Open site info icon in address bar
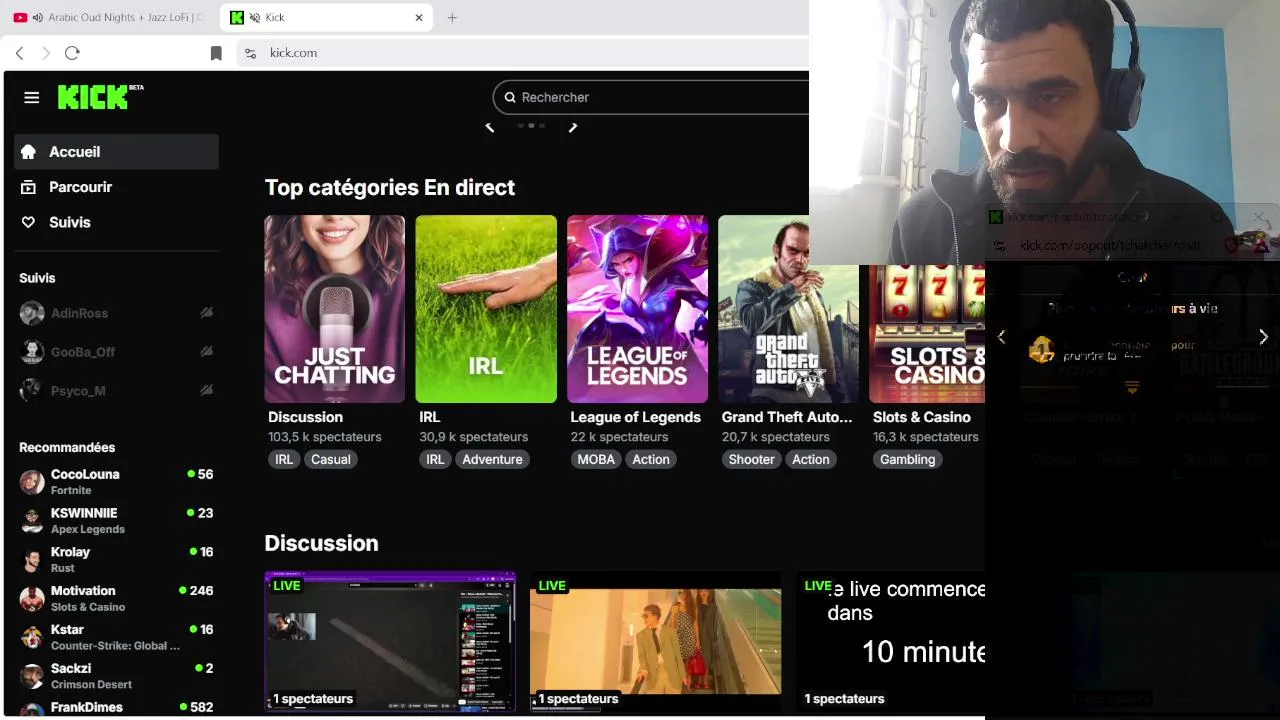The height and width of the screenshot is (720, 1280). click(250, 53)
